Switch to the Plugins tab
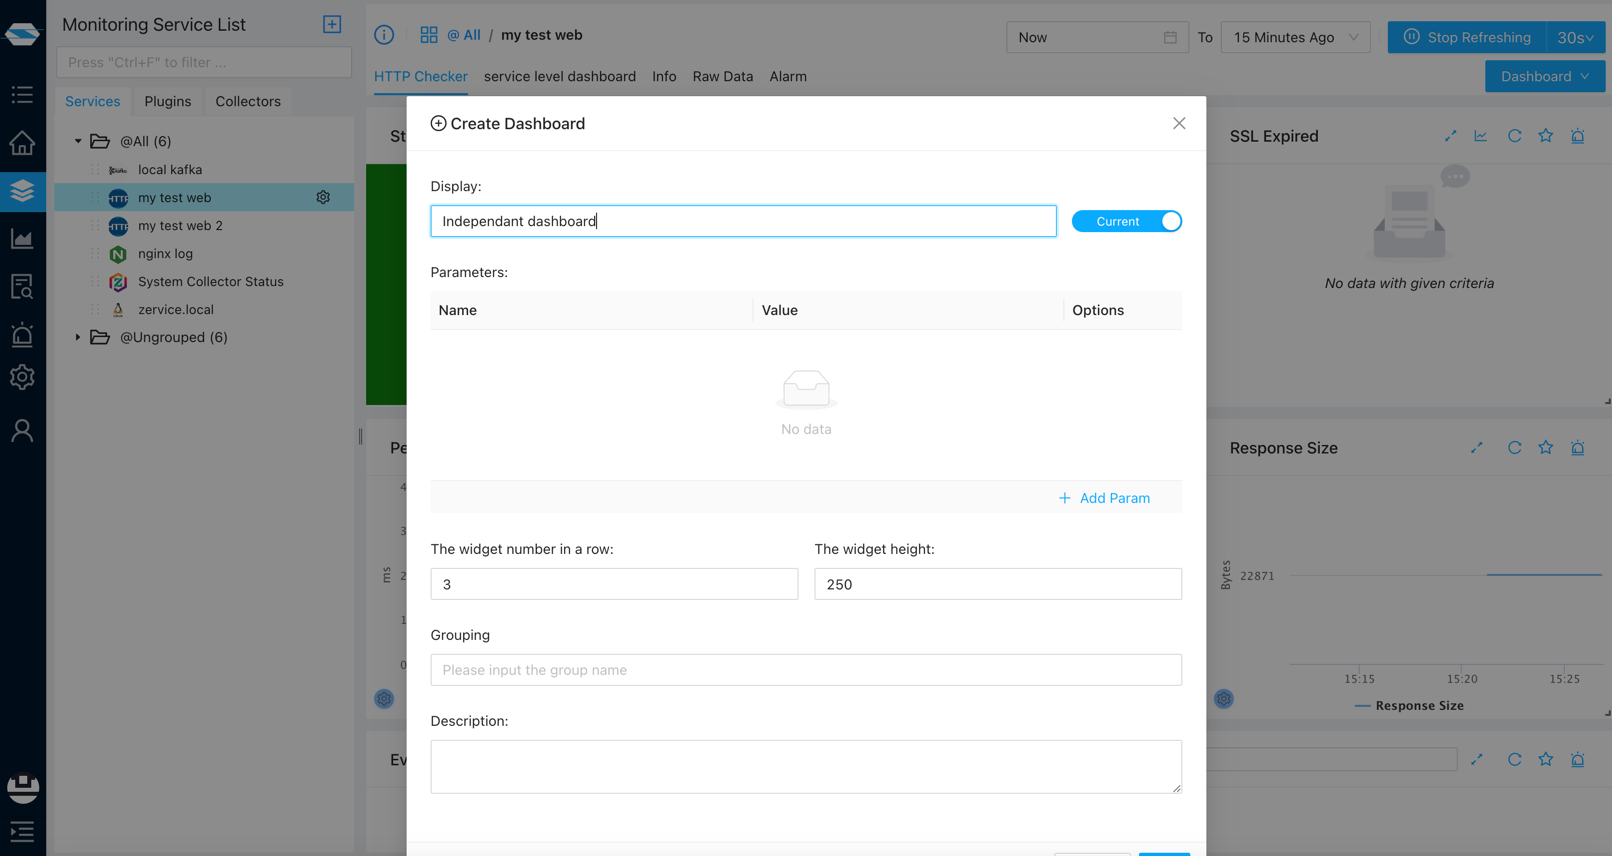This screenshot has width=1612, height=856. [x=167, y=101]
